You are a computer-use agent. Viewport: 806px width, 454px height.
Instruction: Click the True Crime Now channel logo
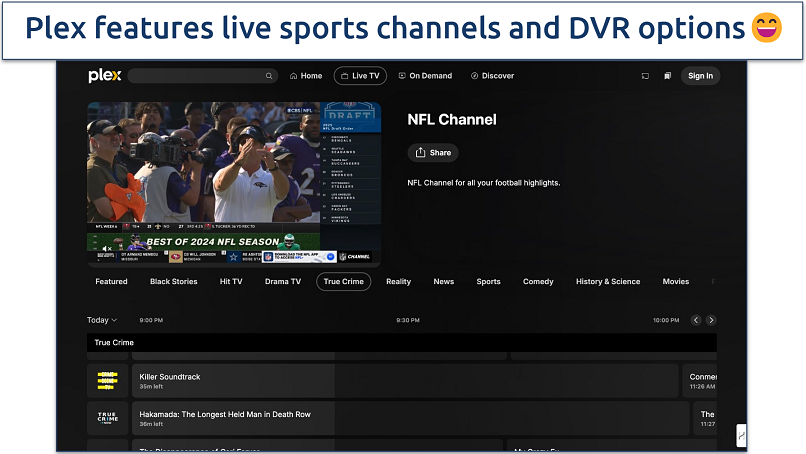107,419
